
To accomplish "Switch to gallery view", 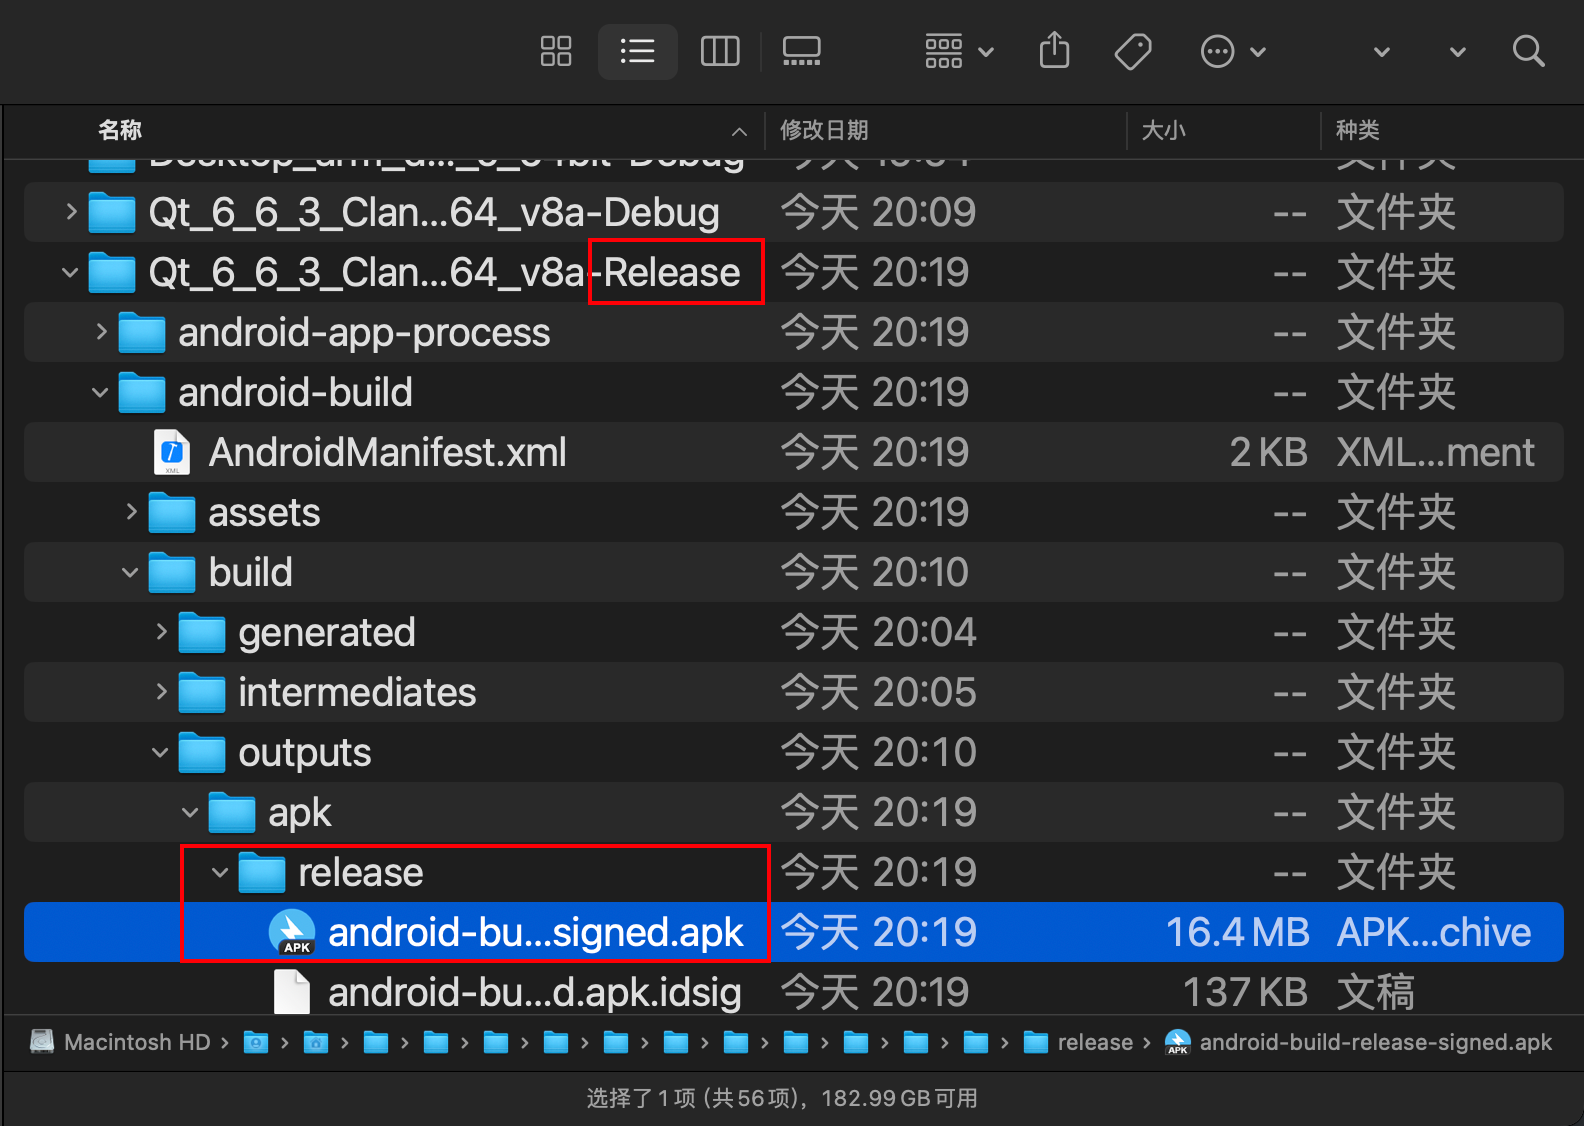I will [x=801, y=51].
